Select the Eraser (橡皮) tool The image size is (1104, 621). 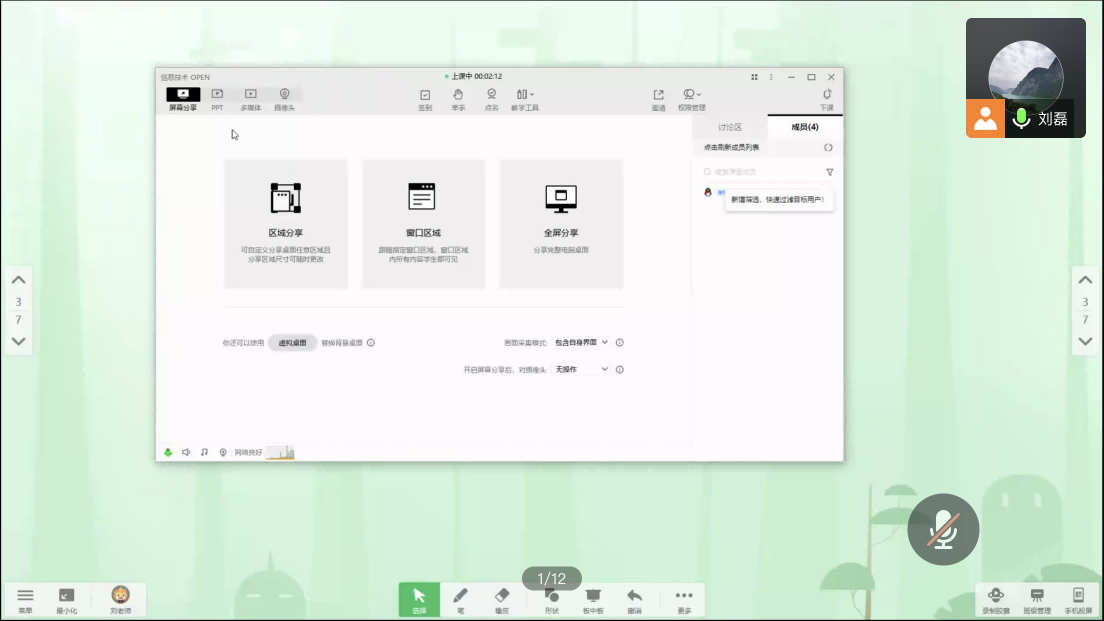tap(502, 599)
